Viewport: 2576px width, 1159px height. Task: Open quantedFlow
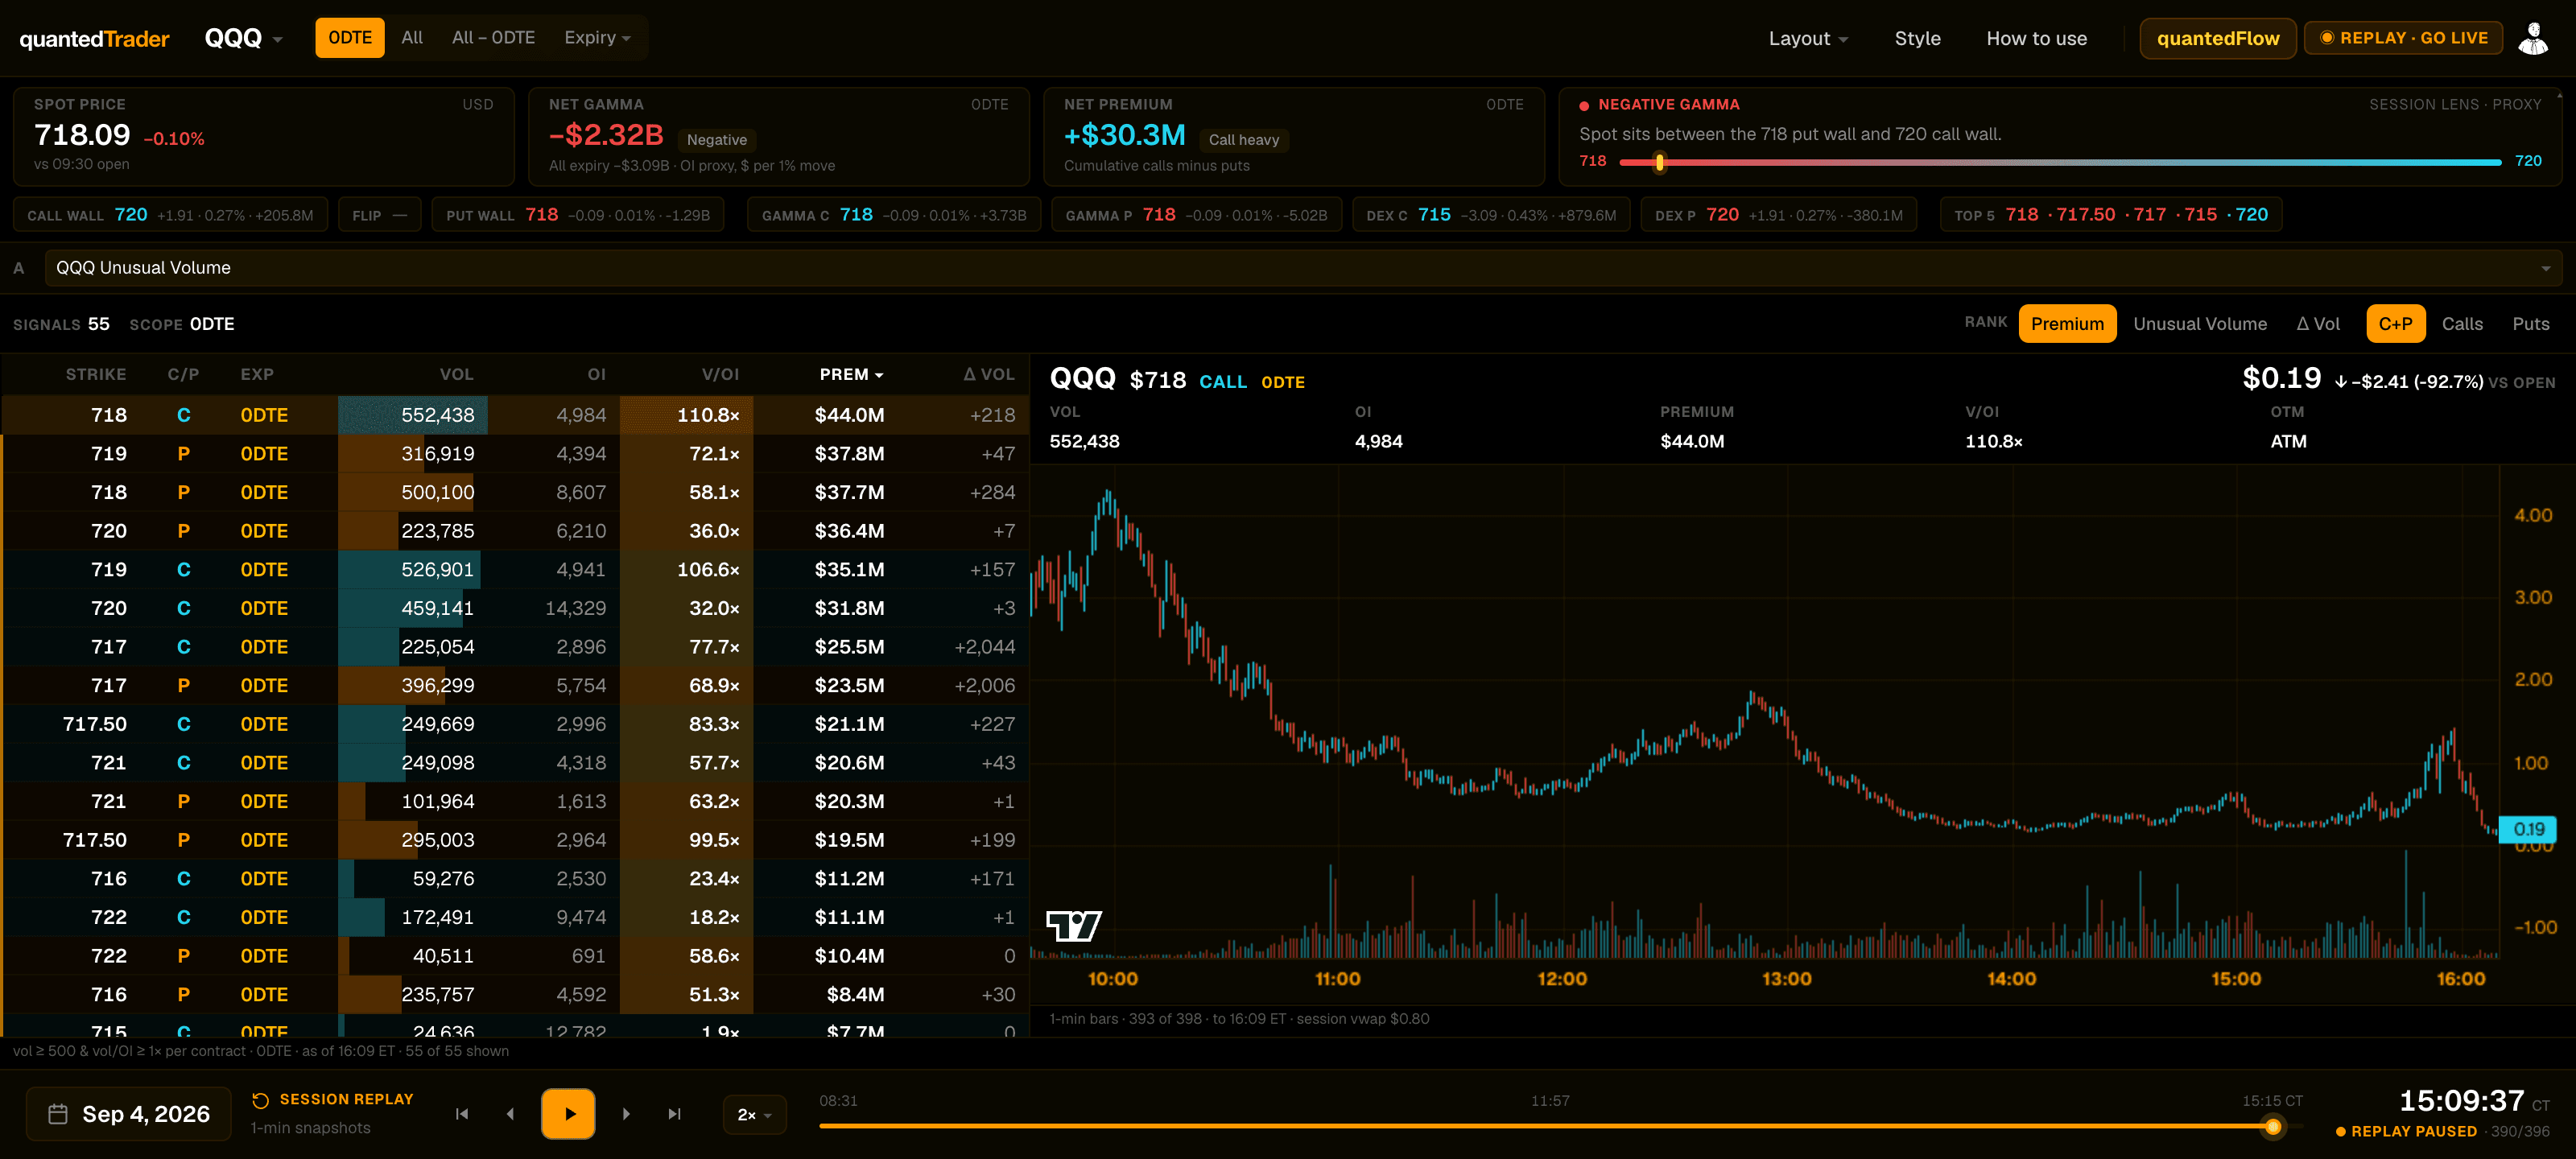point(2217,39)
